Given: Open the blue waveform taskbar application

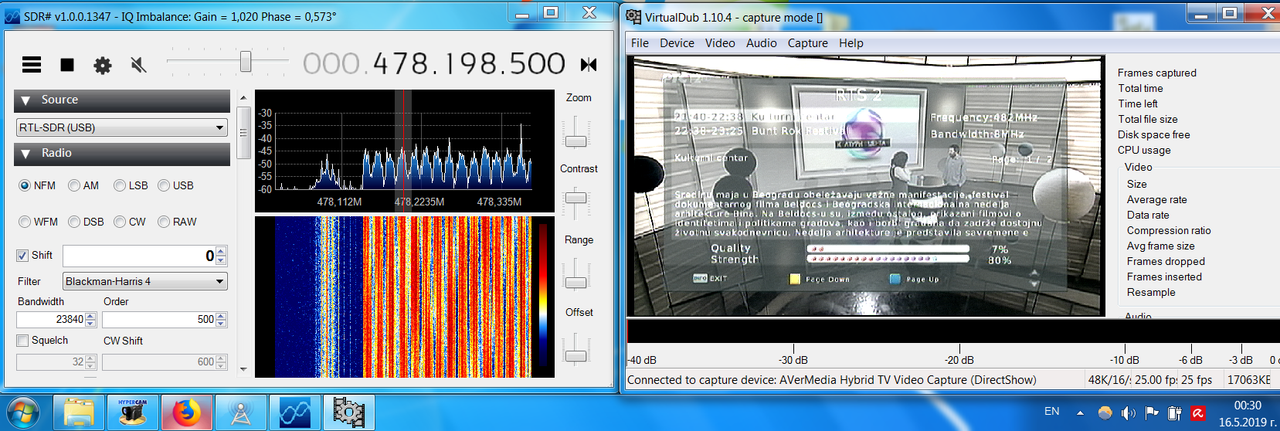Looking at the screenshot, I should click(294, 412).
